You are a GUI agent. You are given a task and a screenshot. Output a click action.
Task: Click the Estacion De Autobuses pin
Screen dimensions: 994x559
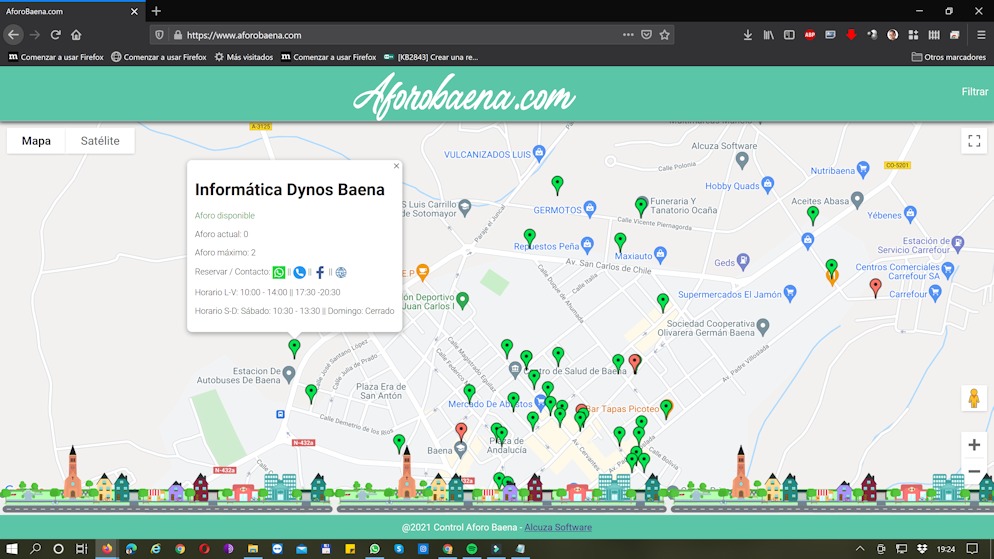pos(288,374)
